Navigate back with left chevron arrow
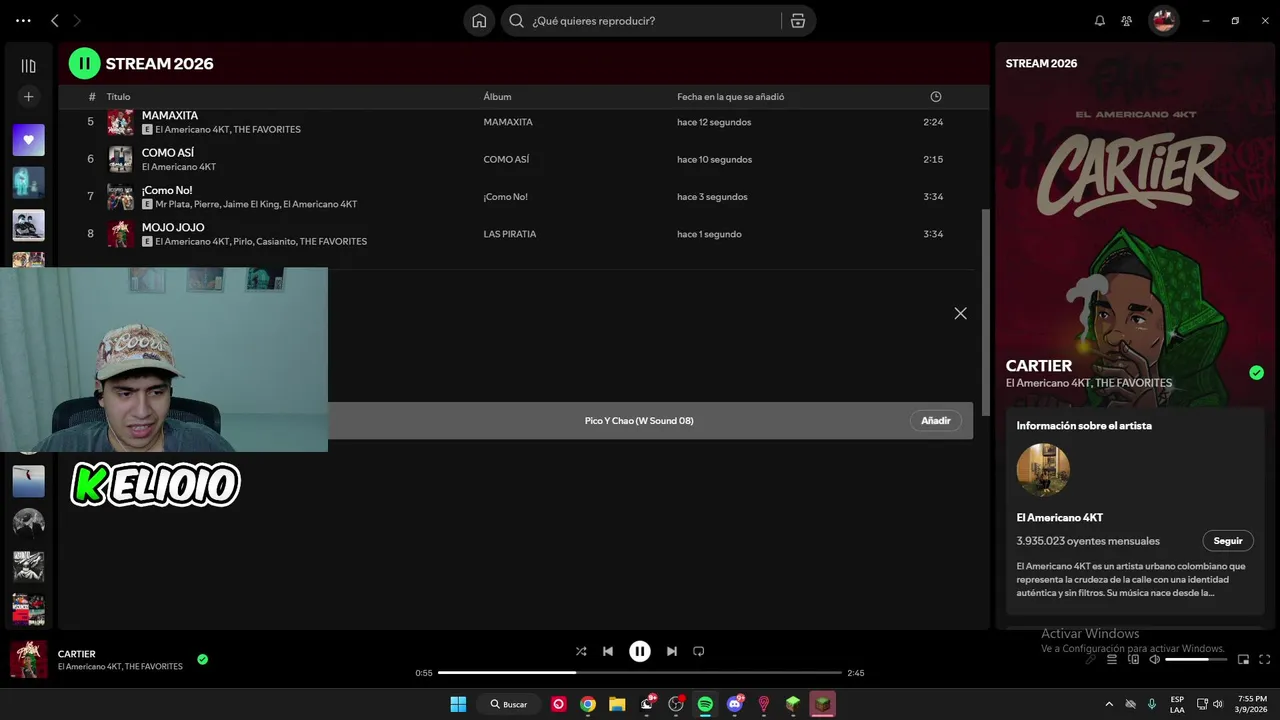This screenshot has width=1280, height=720. (x=55, y=21)
